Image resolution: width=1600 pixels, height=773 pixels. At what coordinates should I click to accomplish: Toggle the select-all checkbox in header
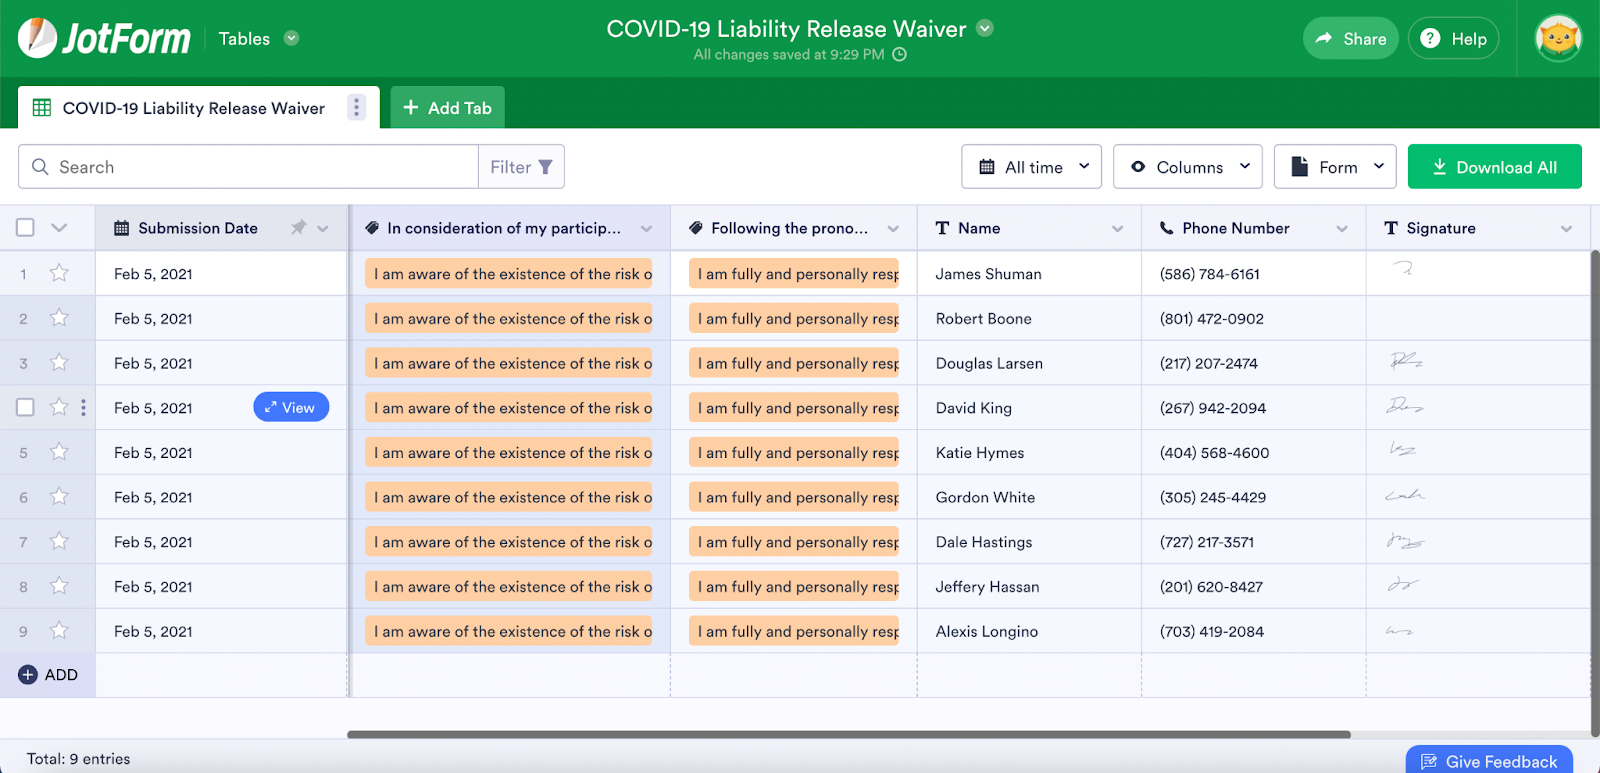pyautogui.click(x=26, y=228)
